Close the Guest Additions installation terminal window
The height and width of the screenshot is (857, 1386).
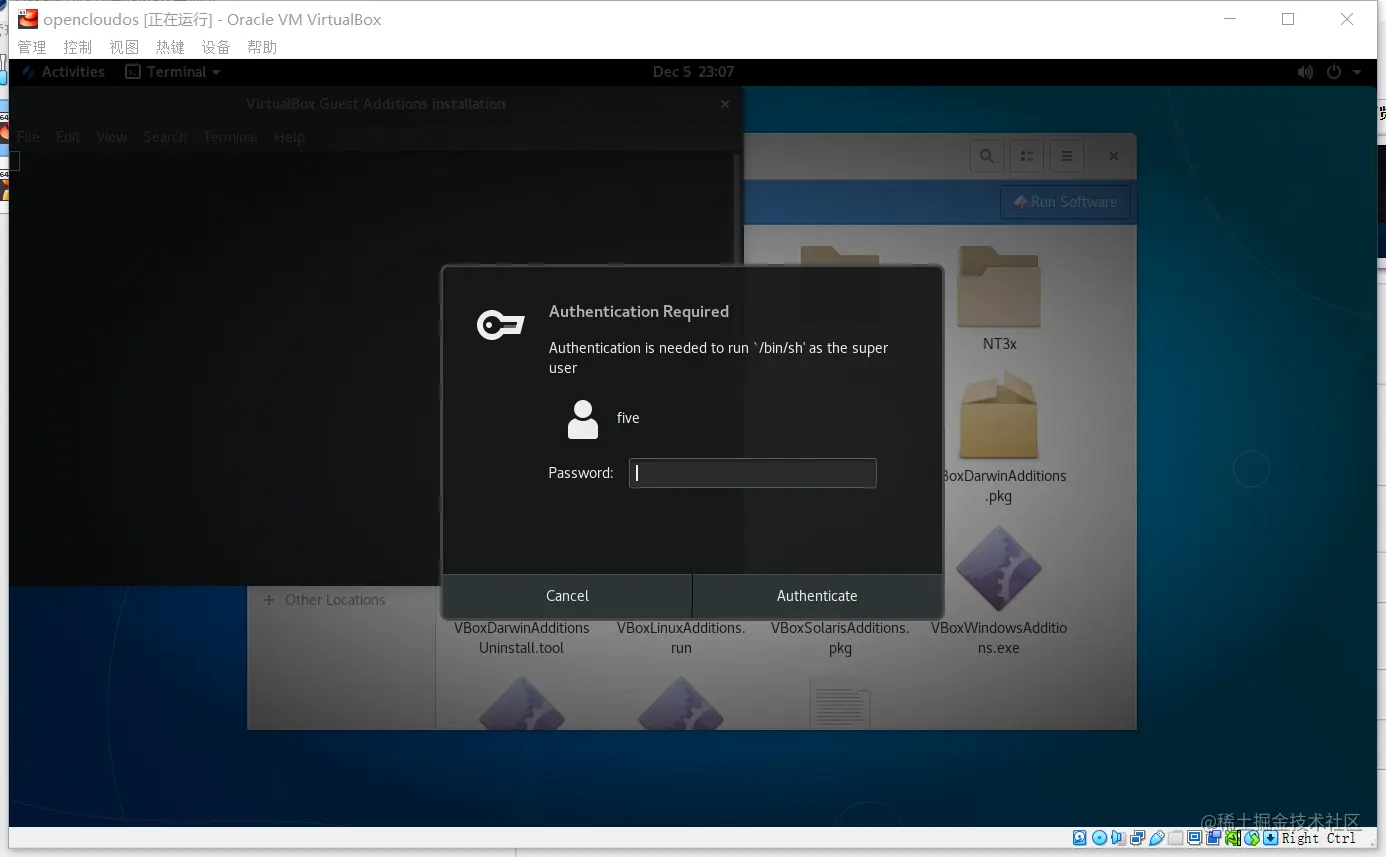tap(725, 104)
